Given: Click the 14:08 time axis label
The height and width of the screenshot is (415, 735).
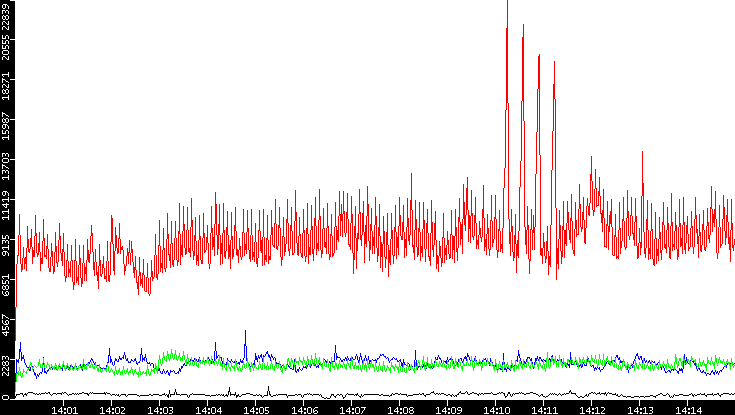Looking at the screenshot, I should 399,410.
